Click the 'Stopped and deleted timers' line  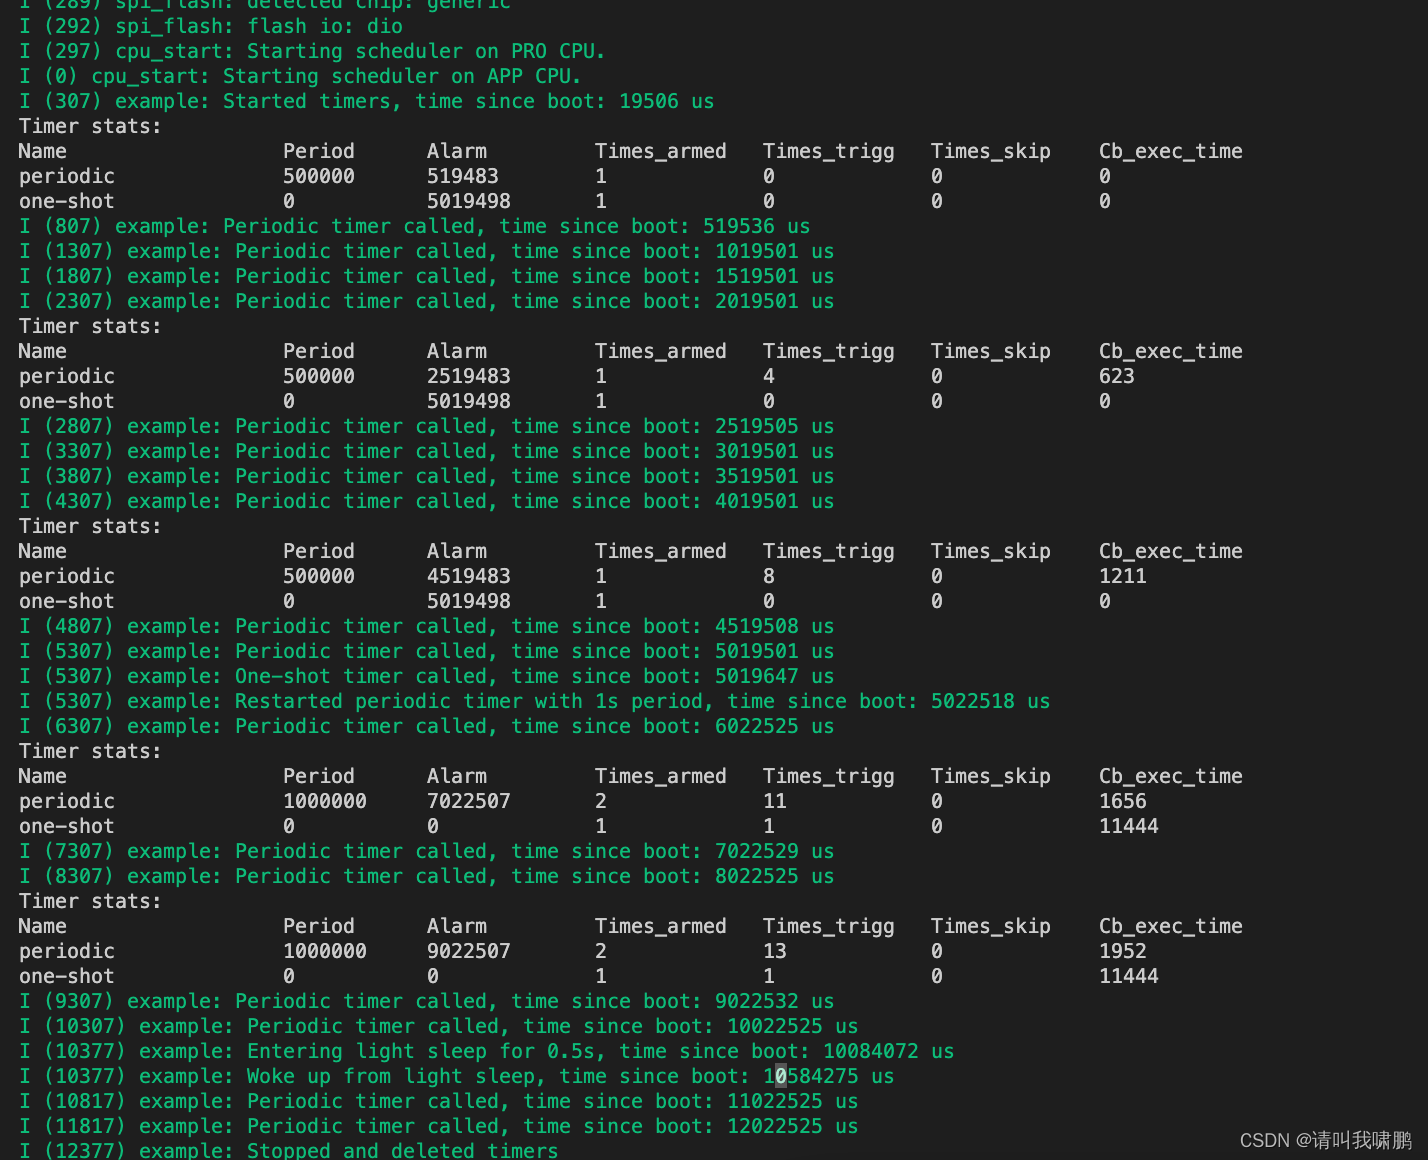(289, 1150)
